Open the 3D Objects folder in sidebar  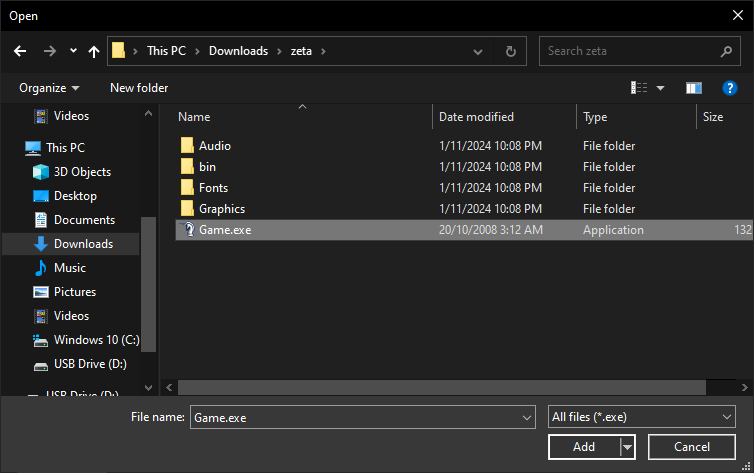(82, 172)
